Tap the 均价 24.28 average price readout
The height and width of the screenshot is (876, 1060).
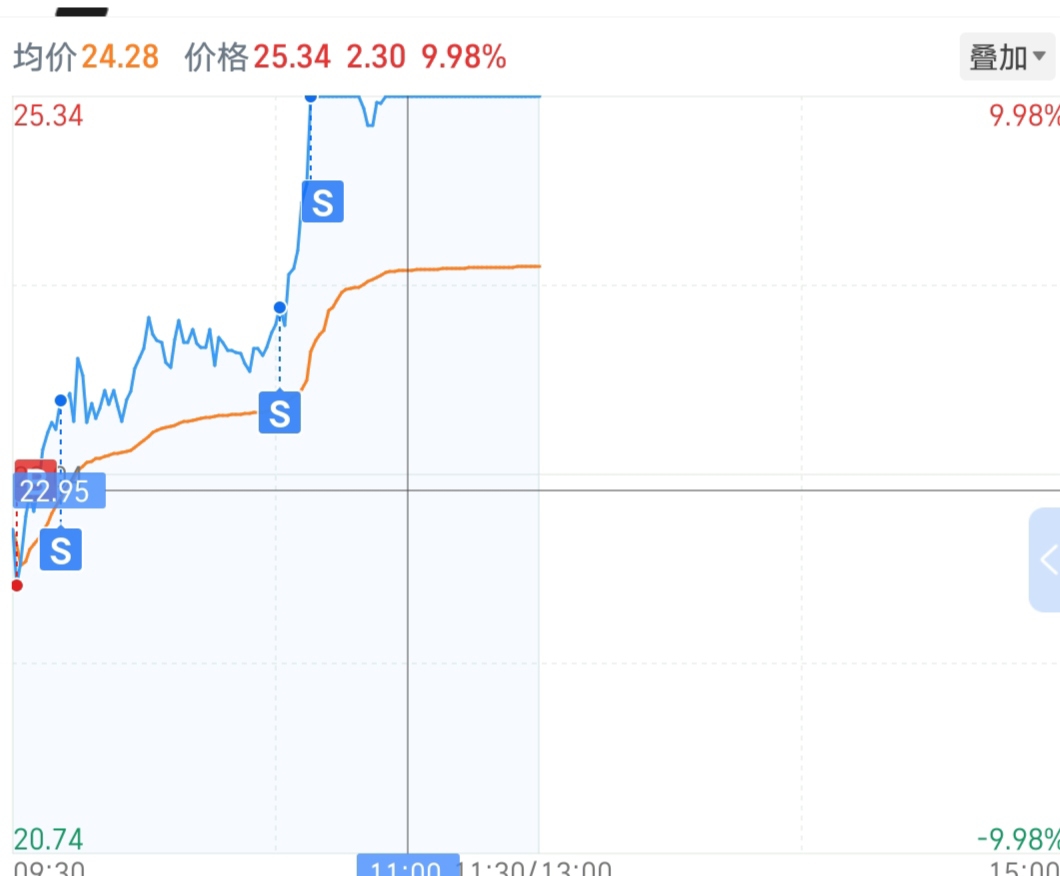click(86, 57)
